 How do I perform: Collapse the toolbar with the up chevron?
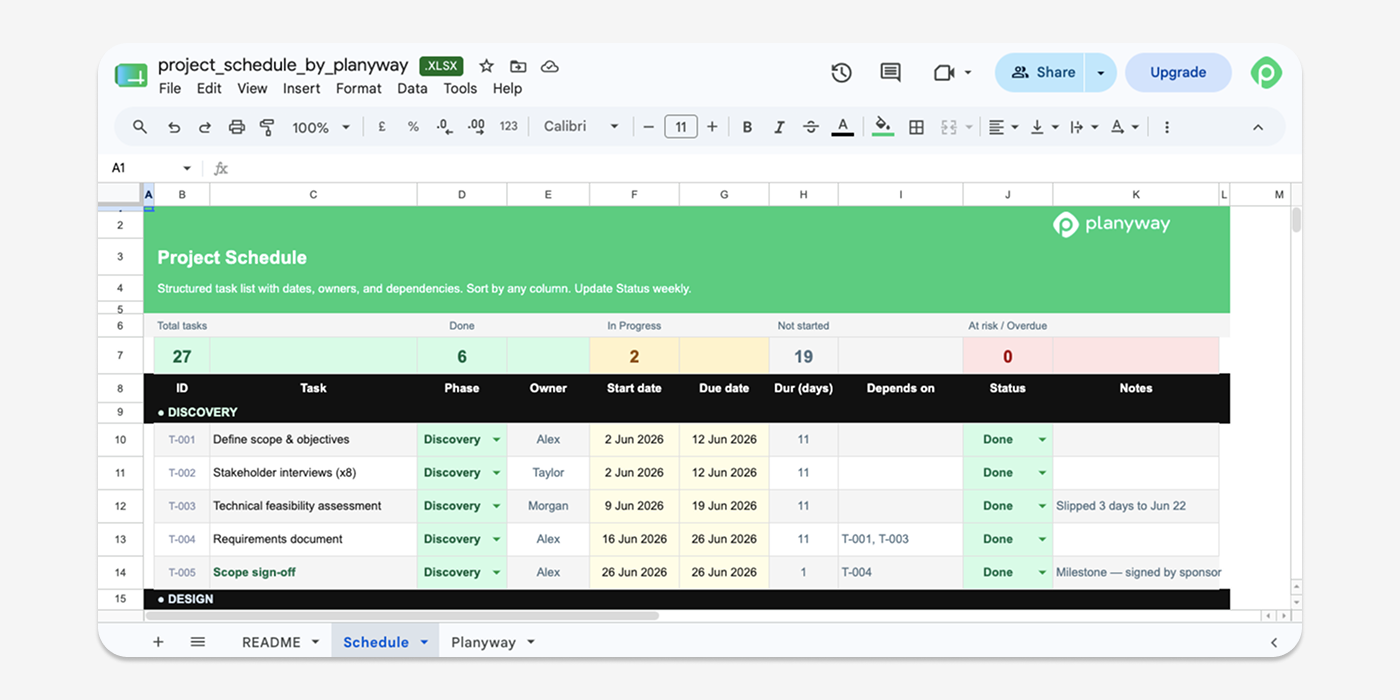[1258, 127]
